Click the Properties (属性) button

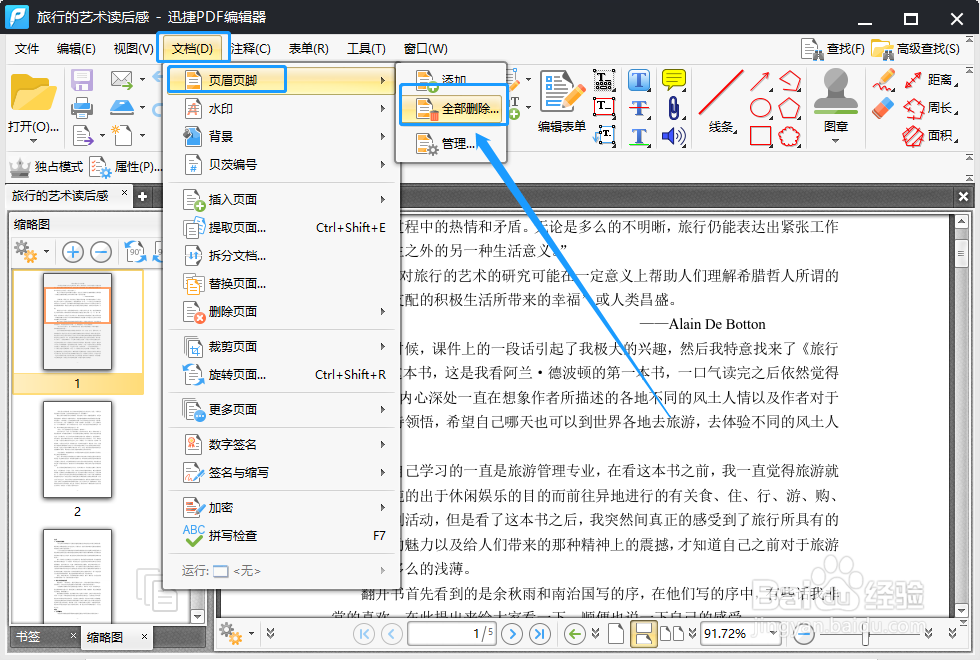(x=127, y=167)
